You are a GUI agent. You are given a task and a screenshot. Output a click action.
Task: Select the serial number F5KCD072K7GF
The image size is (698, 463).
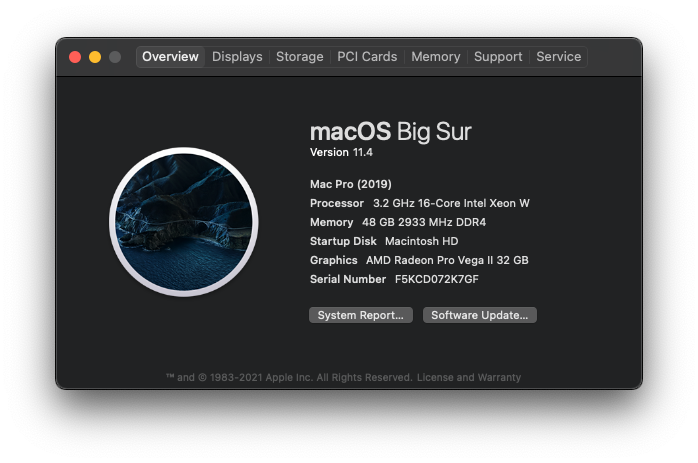[437, 279]
